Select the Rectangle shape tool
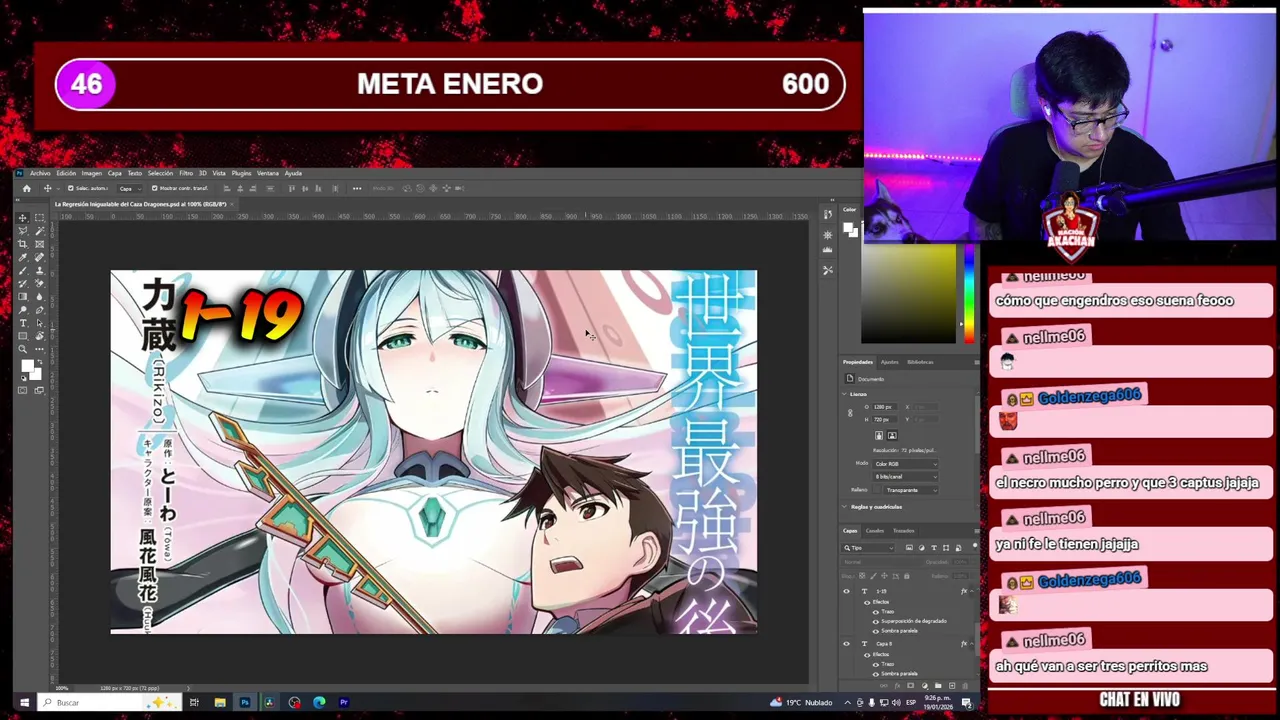 (x=22, y=336)
